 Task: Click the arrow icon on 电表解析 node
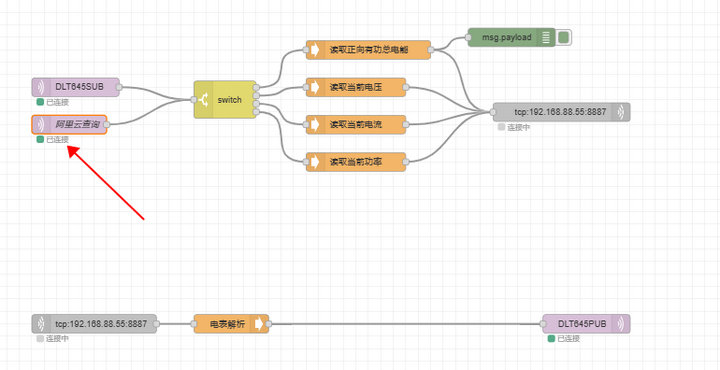coord(259,324)
